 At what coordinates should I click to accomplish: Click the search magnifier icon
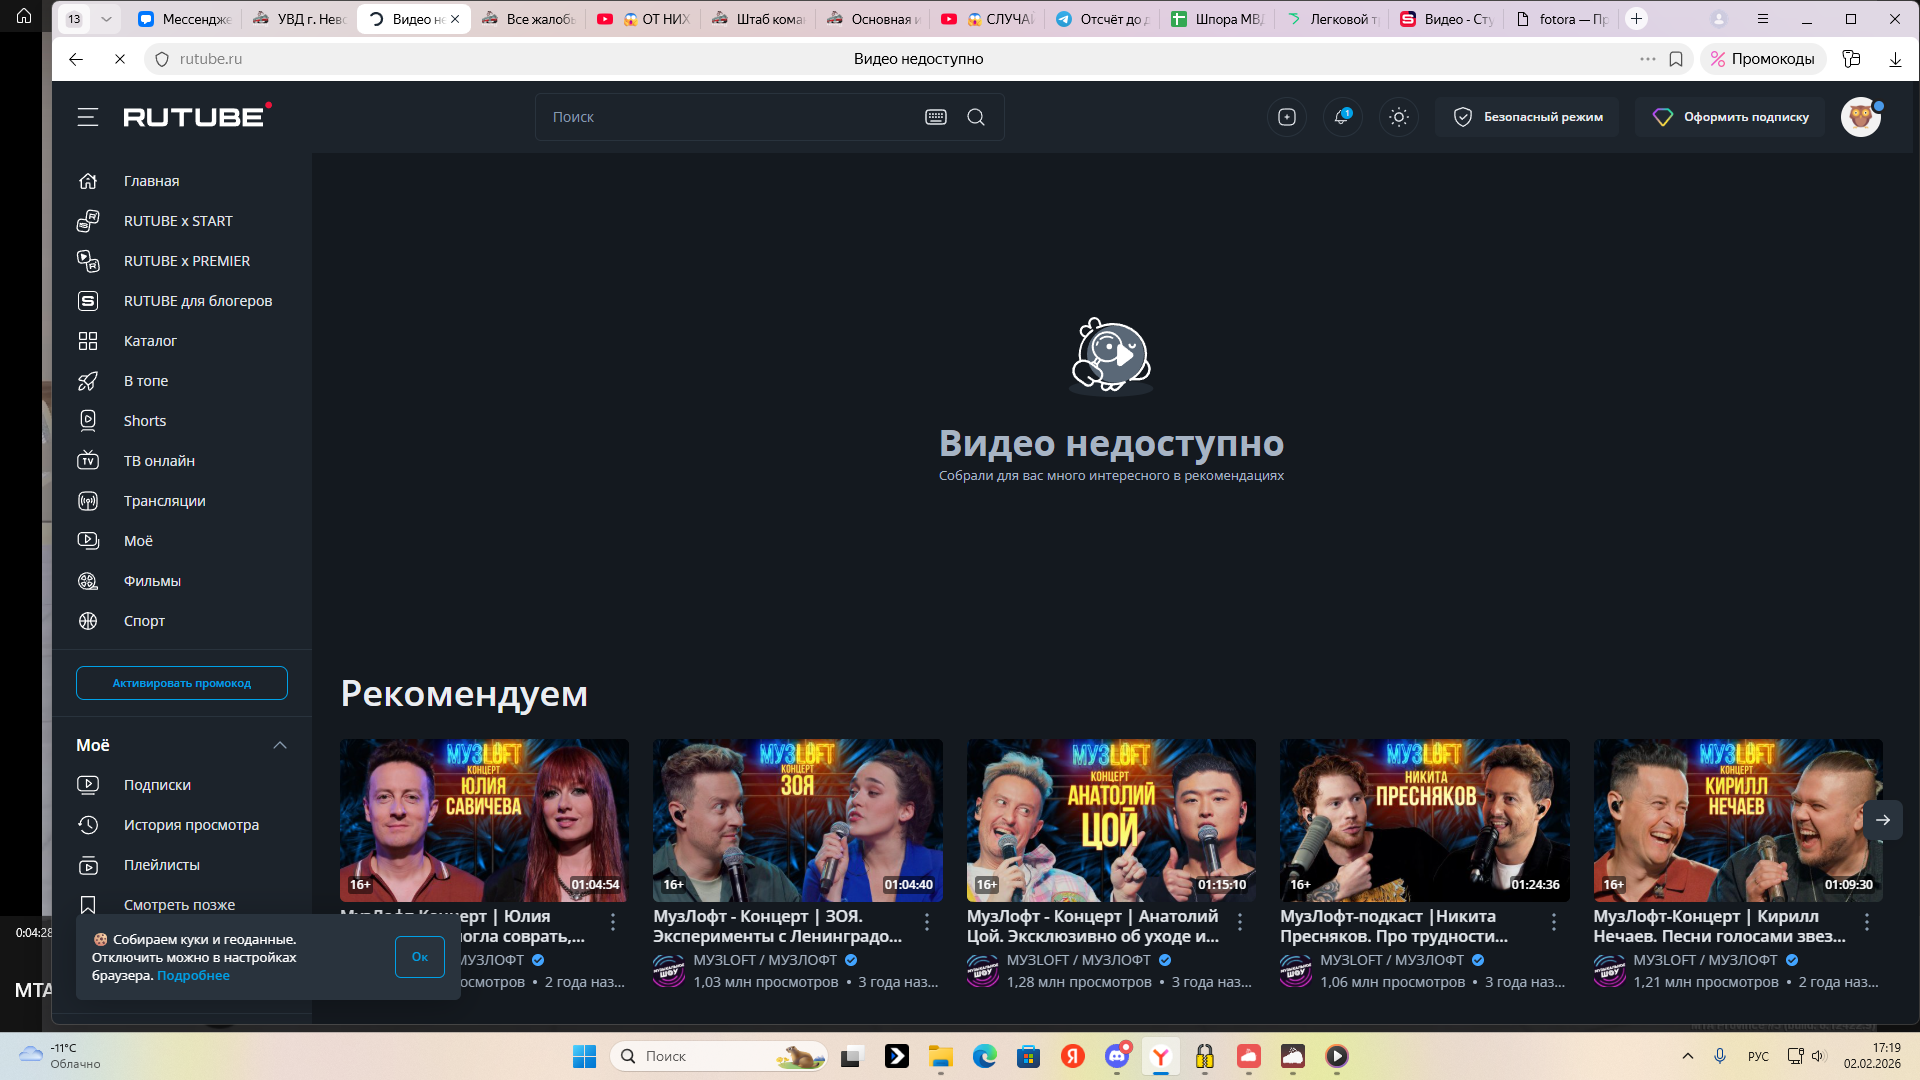pyautogui.click(x=976, y=117)
